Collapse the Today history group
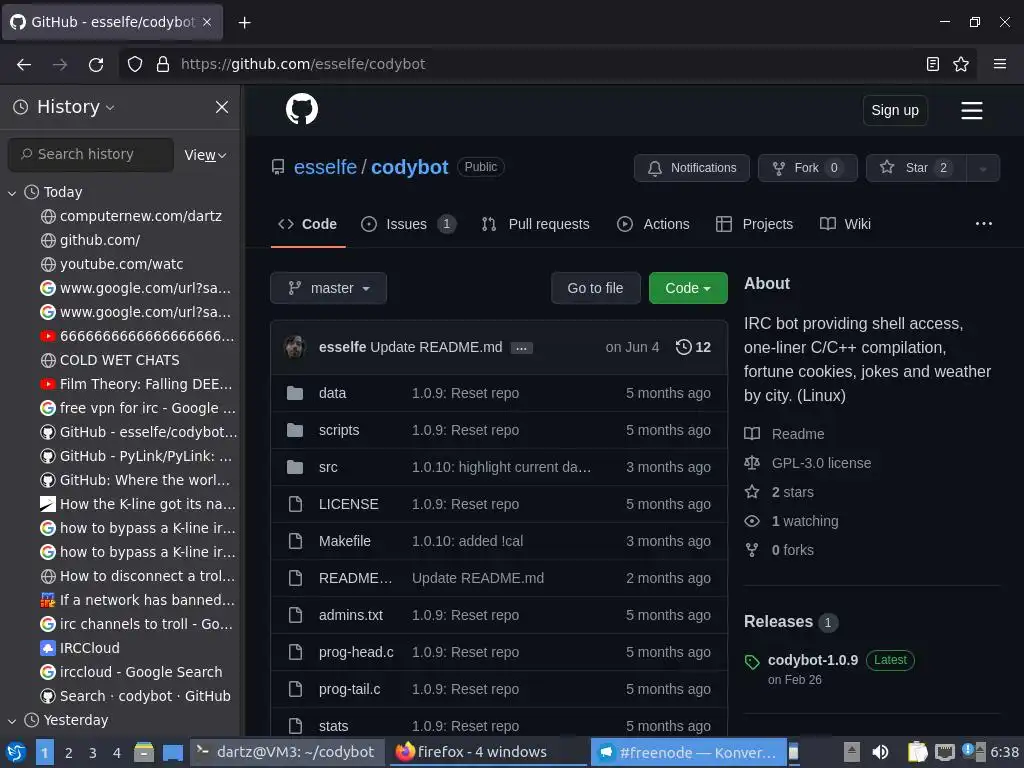Screen dimensions: 1024x768 (x=12, y=193)
